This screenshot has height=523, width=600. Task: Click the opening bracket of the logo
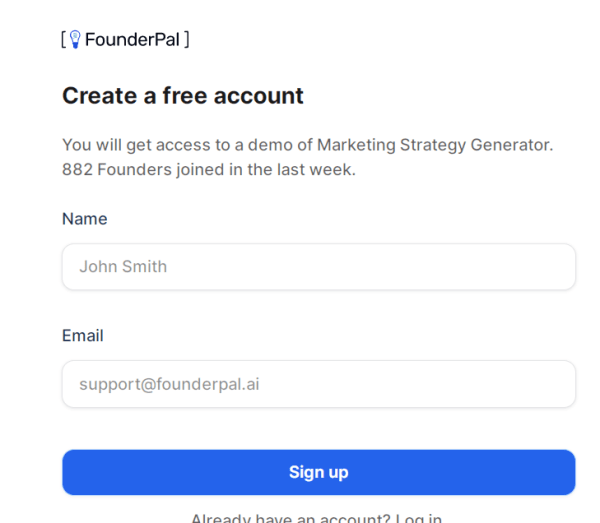[x=64, y=40]
